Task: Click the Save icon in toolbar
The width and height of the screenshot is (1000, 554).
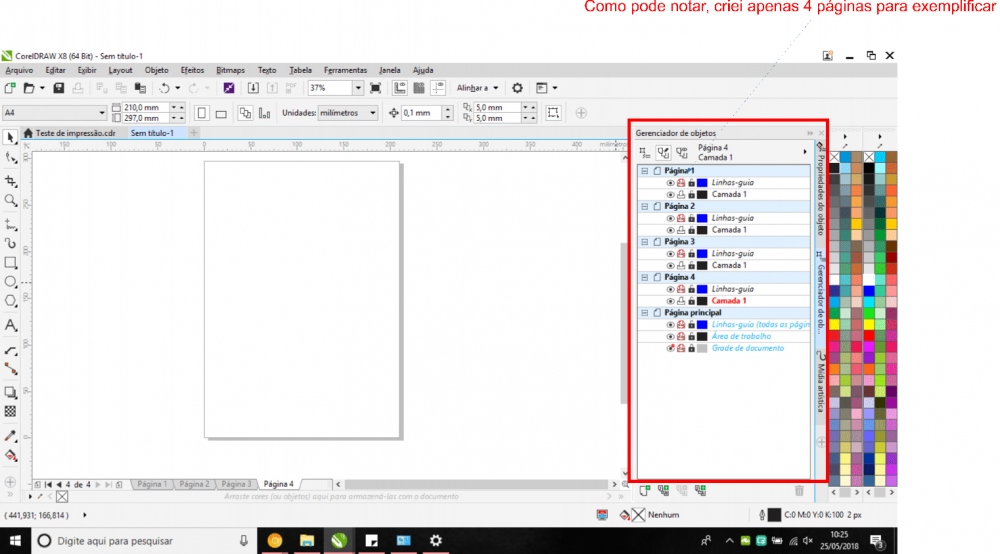Action: coord(59,88)
